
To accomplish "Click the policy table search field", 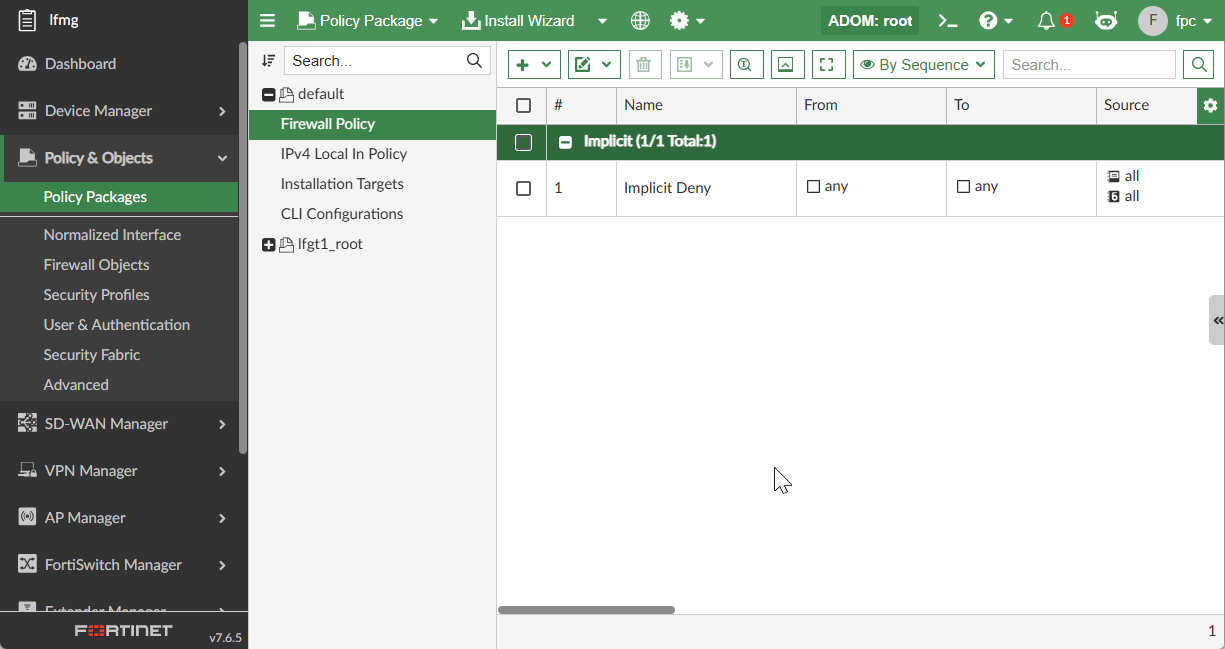I will point(1089,65).
